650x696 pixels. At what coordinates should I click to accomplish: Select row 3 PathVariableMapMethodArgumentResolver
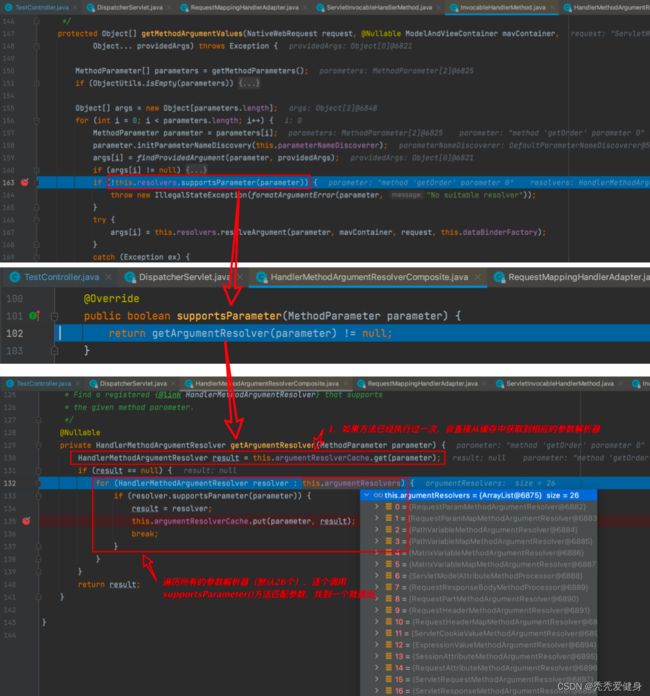pyautogui.click(x=479, y=541)
